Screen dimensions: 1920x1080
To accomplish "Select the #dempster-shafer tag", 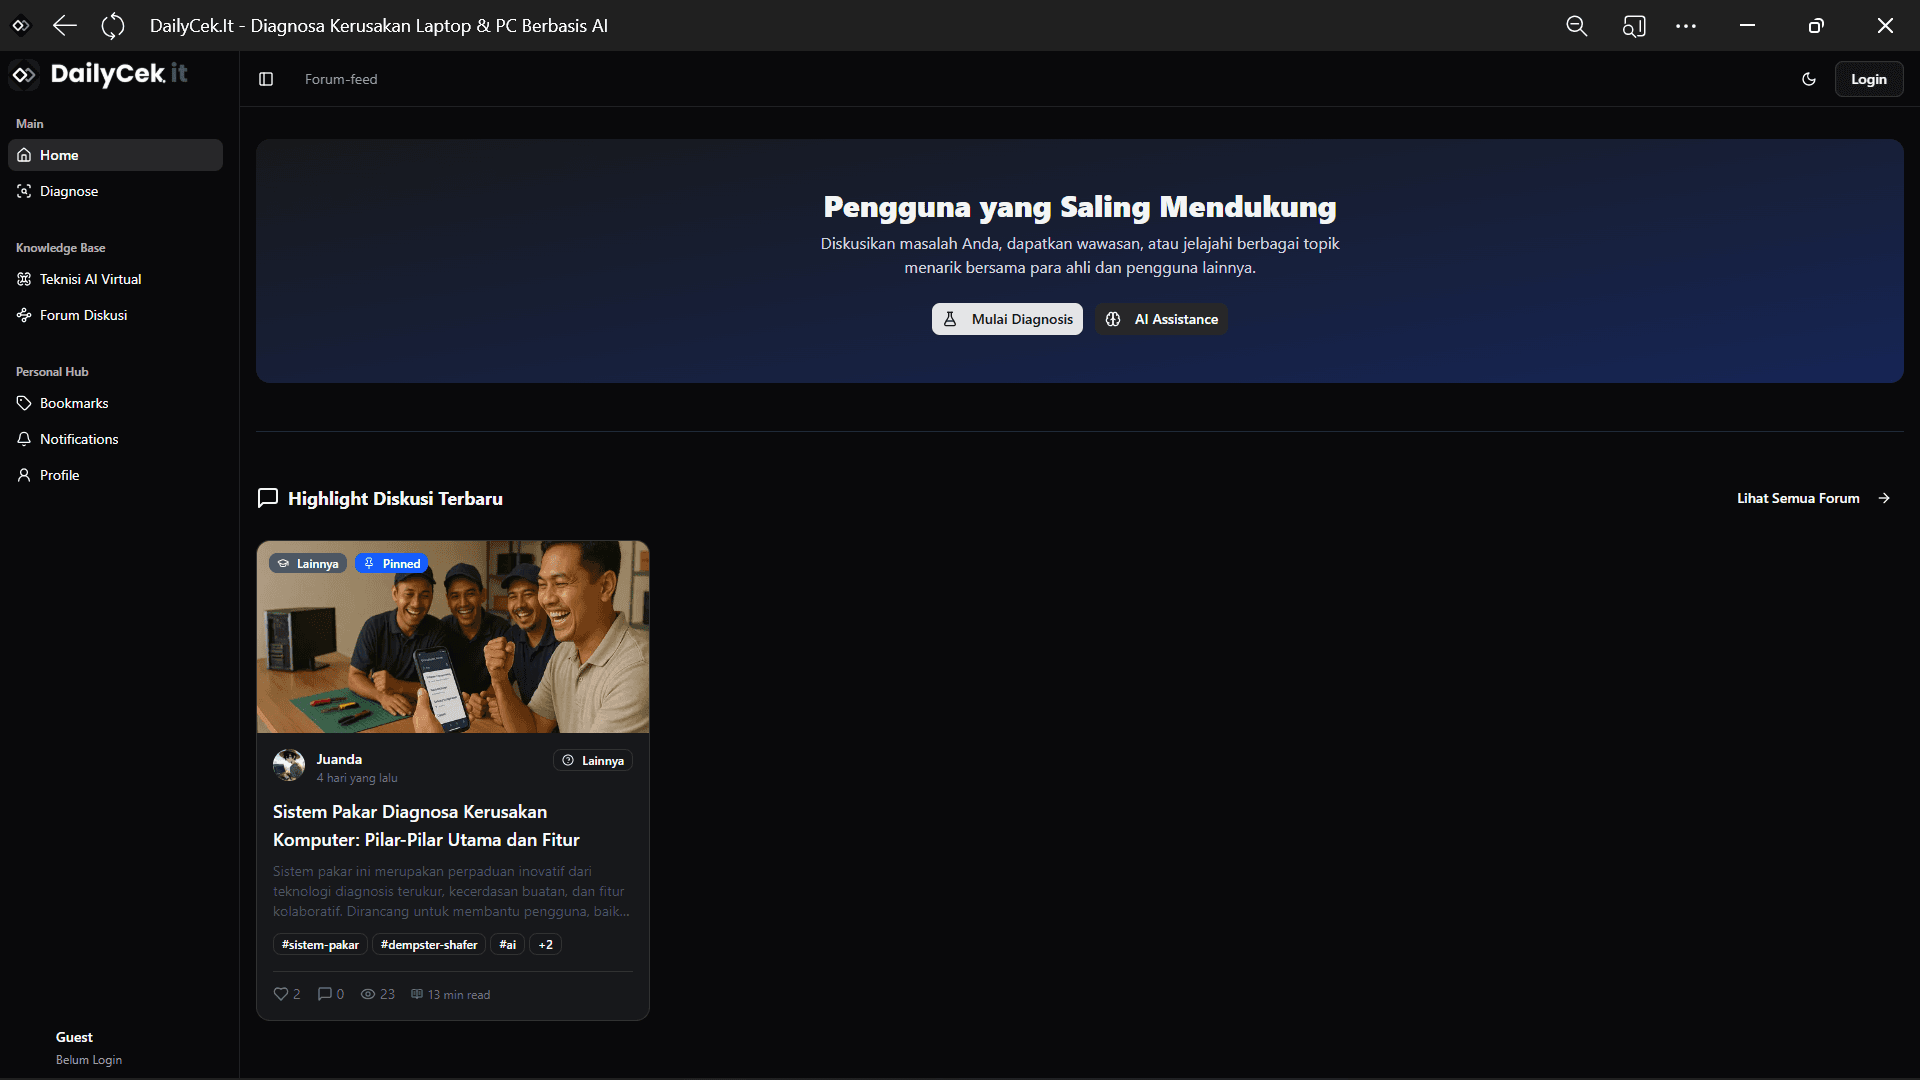I will tap(429, 945).
